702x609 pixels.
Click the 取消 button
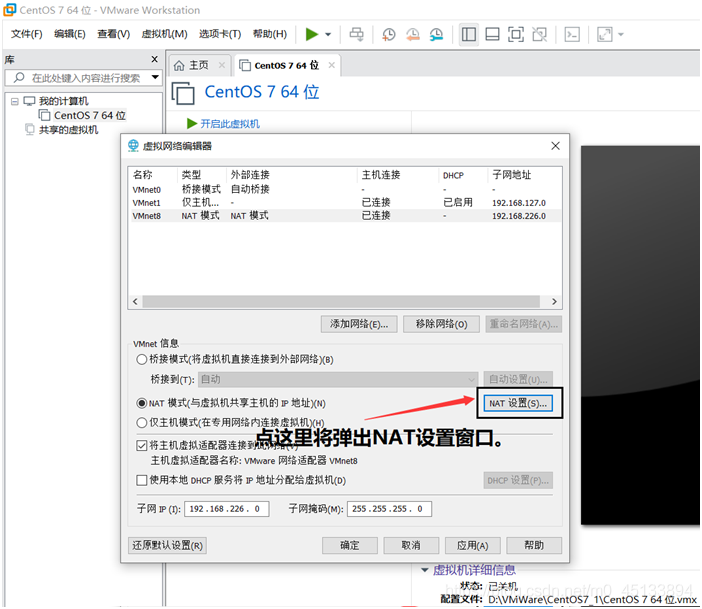coord(411,545)
